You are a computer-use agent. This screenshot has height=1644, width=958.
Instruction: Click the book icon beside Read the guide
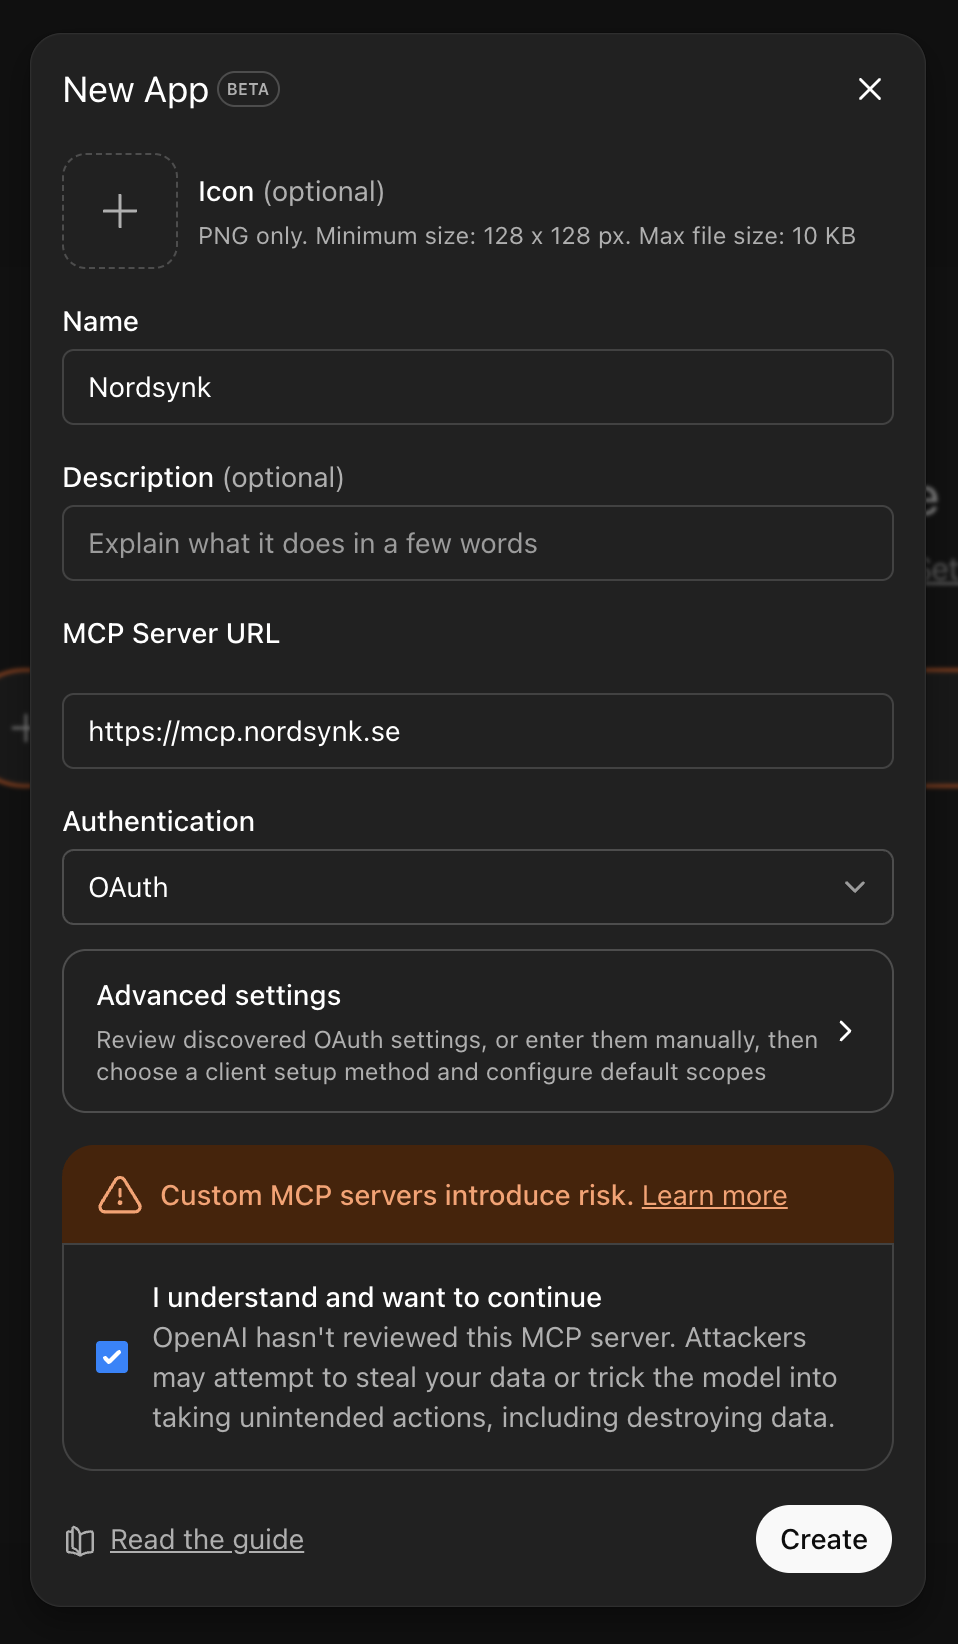[x=80, y=1541]
